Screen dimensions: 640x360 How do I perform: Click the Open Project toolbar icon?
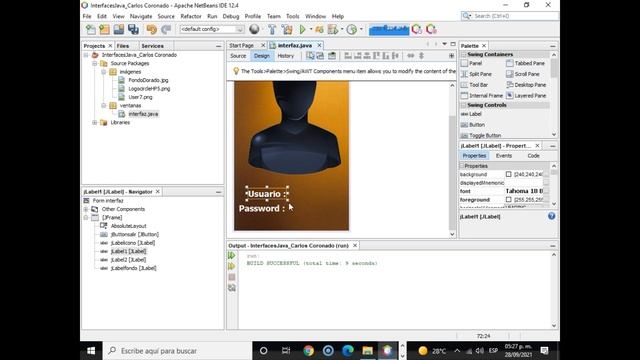pos(119,29)
